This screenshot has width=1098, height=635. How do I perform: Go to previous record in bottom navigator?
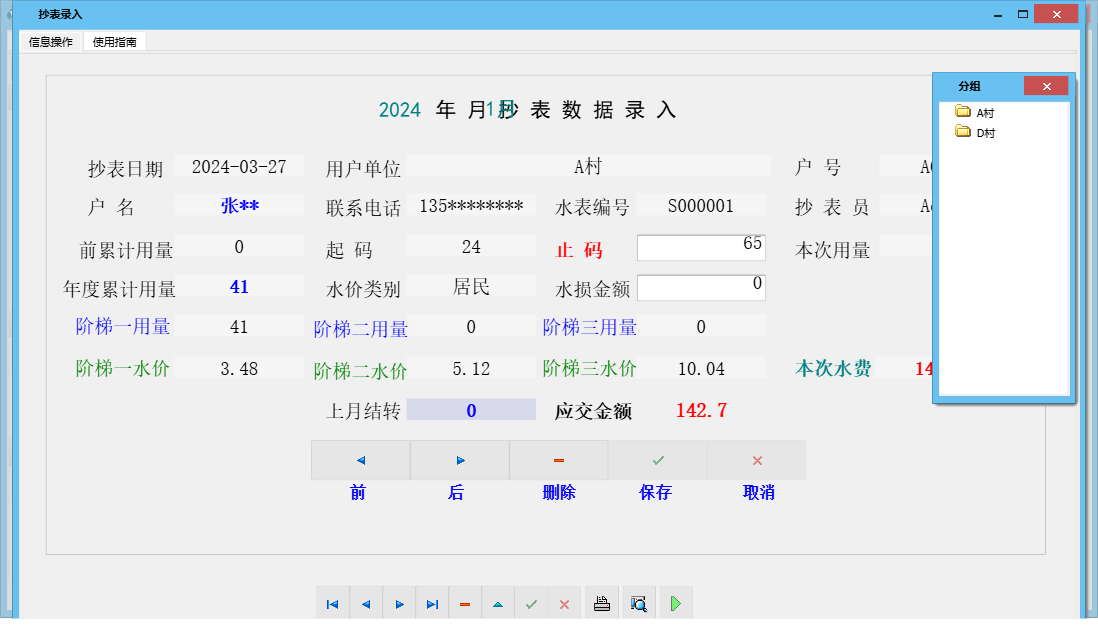click(366, 603)
